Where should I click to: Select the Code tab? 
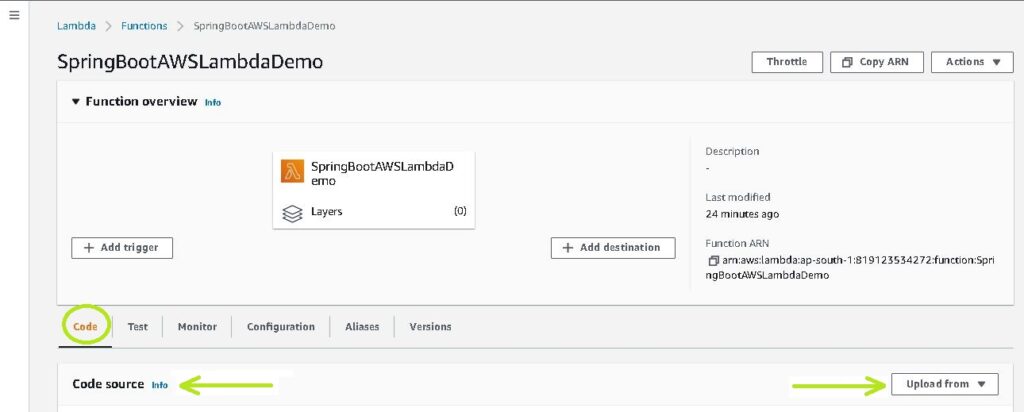click(85, 326)
